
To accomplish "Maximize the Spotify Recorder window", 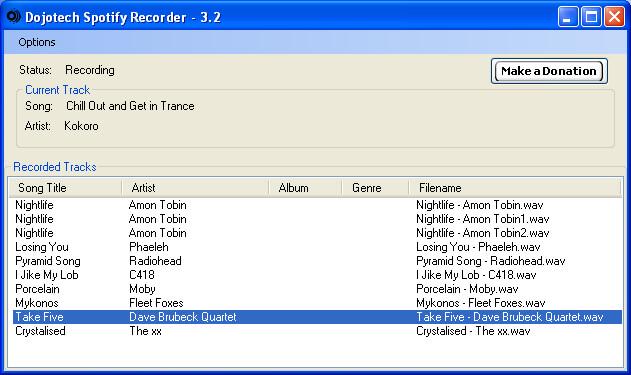I will click(591, 17).
